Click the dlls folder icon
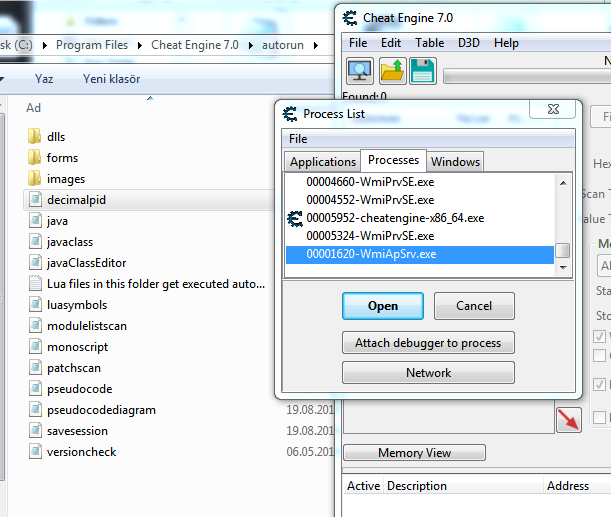611x517 pixels. click(35, 136)
